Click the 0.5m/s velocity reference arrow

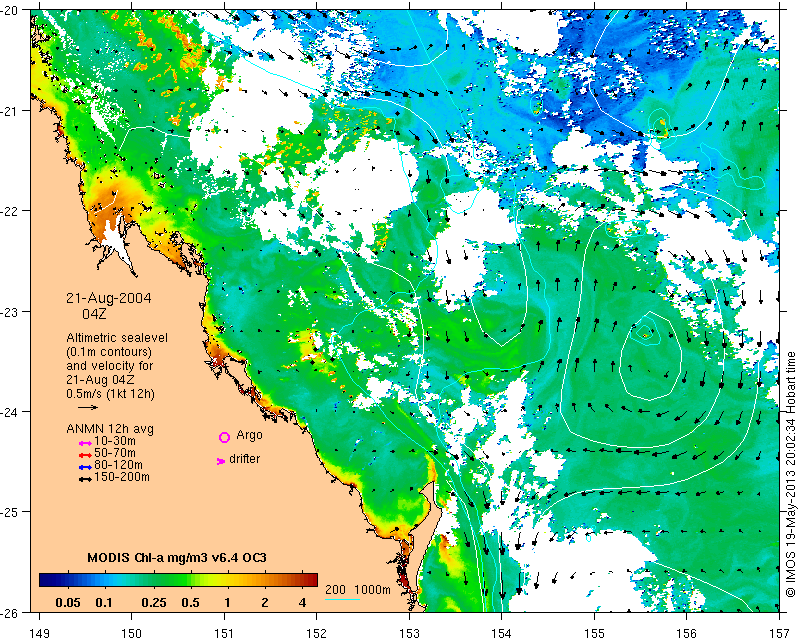pos(88,407)
